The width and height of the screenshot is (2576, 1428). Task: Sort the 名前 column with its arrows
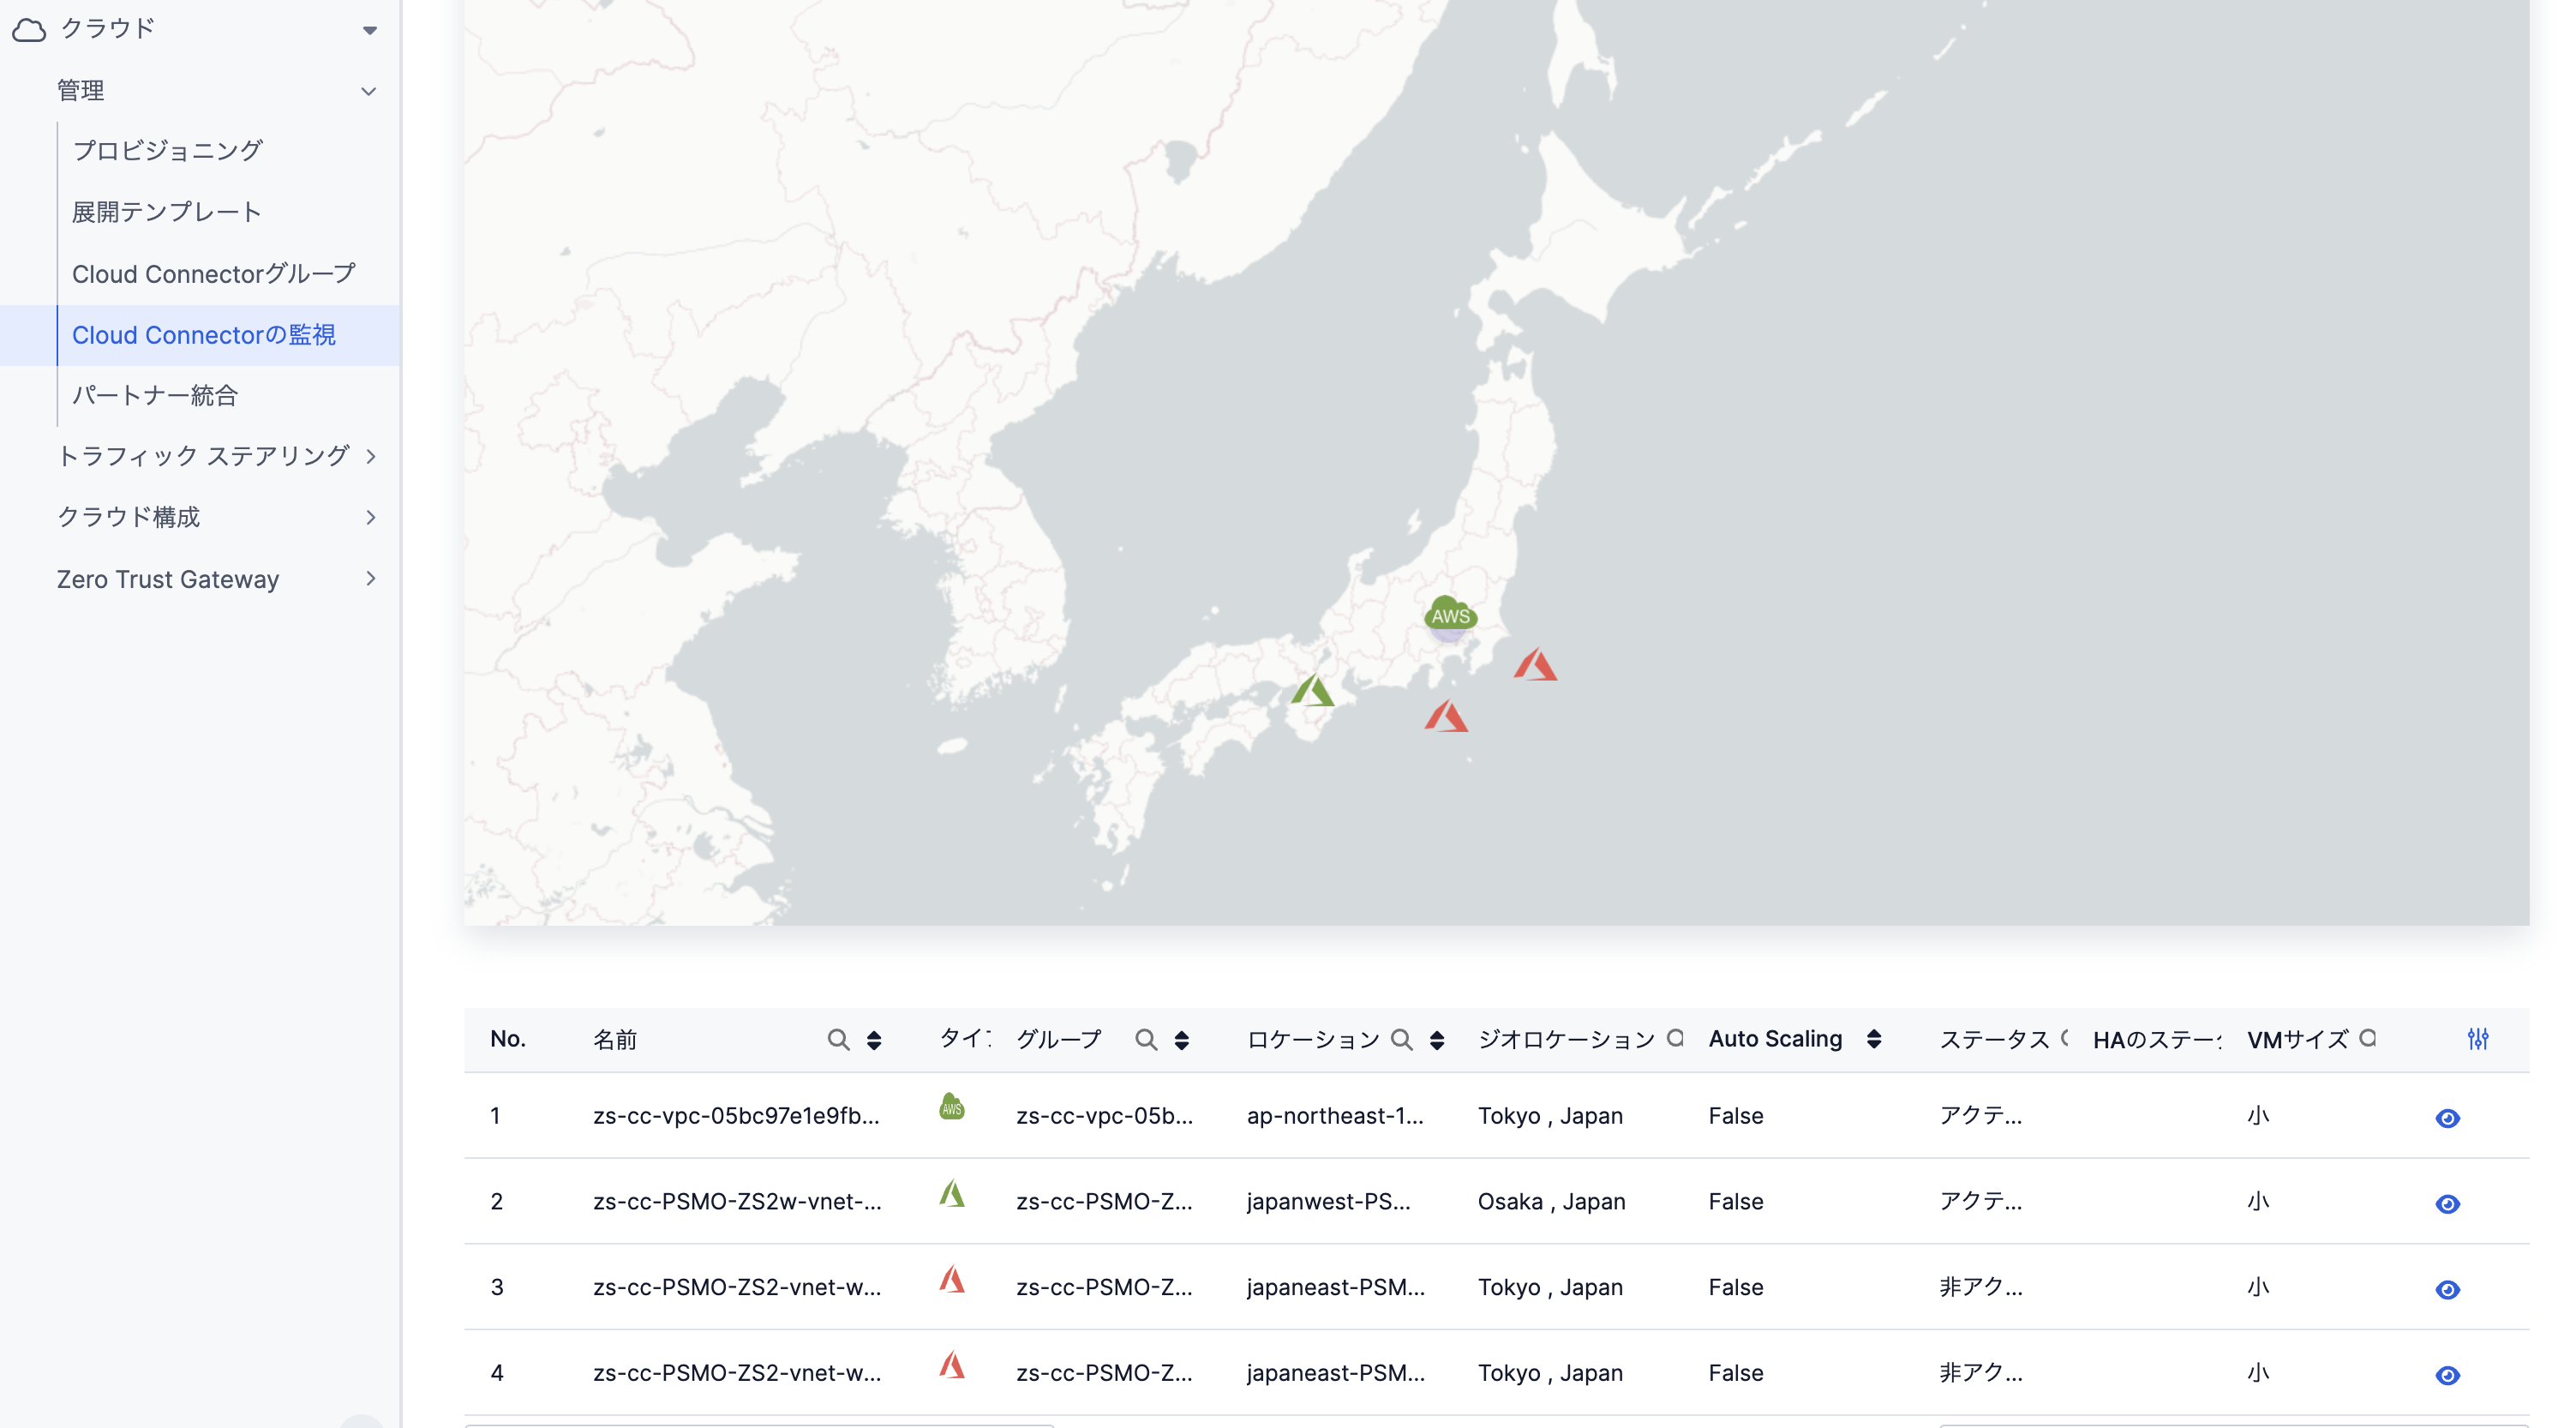[874, 1040]
